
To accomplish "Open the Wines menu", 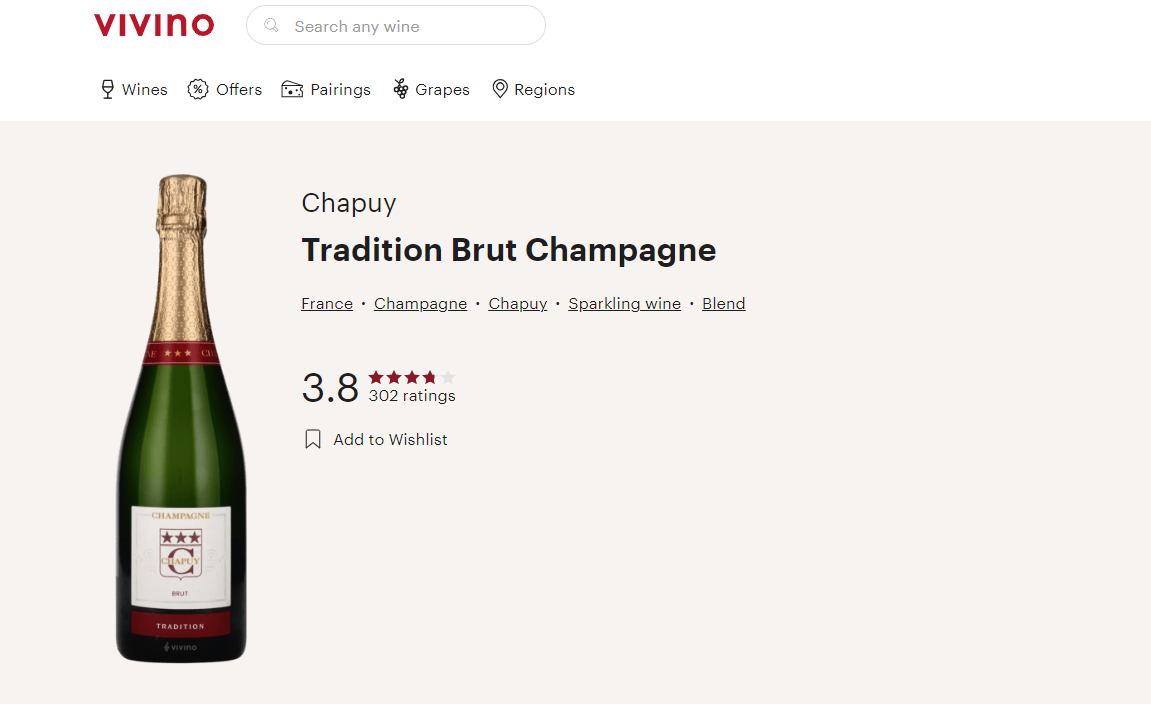I will (145, 90).
